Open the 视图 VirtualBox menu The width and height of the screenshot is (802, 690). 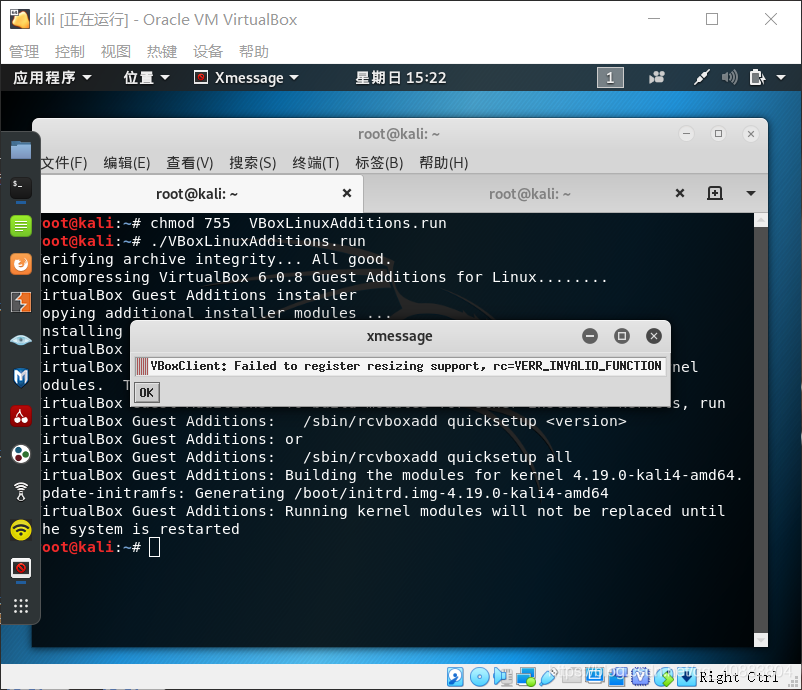coord(116,51)
